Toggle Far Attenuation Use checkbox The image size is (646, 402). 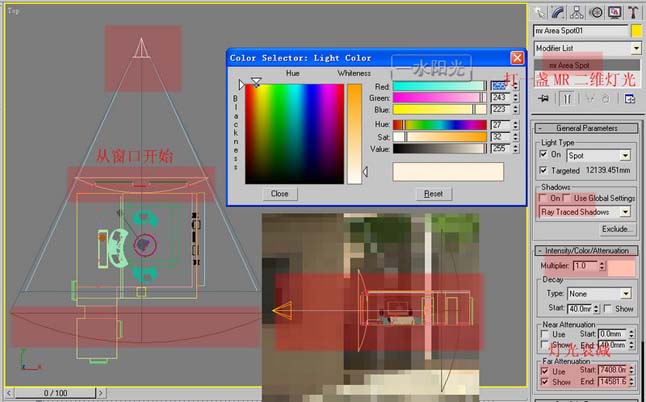[545, 371]
